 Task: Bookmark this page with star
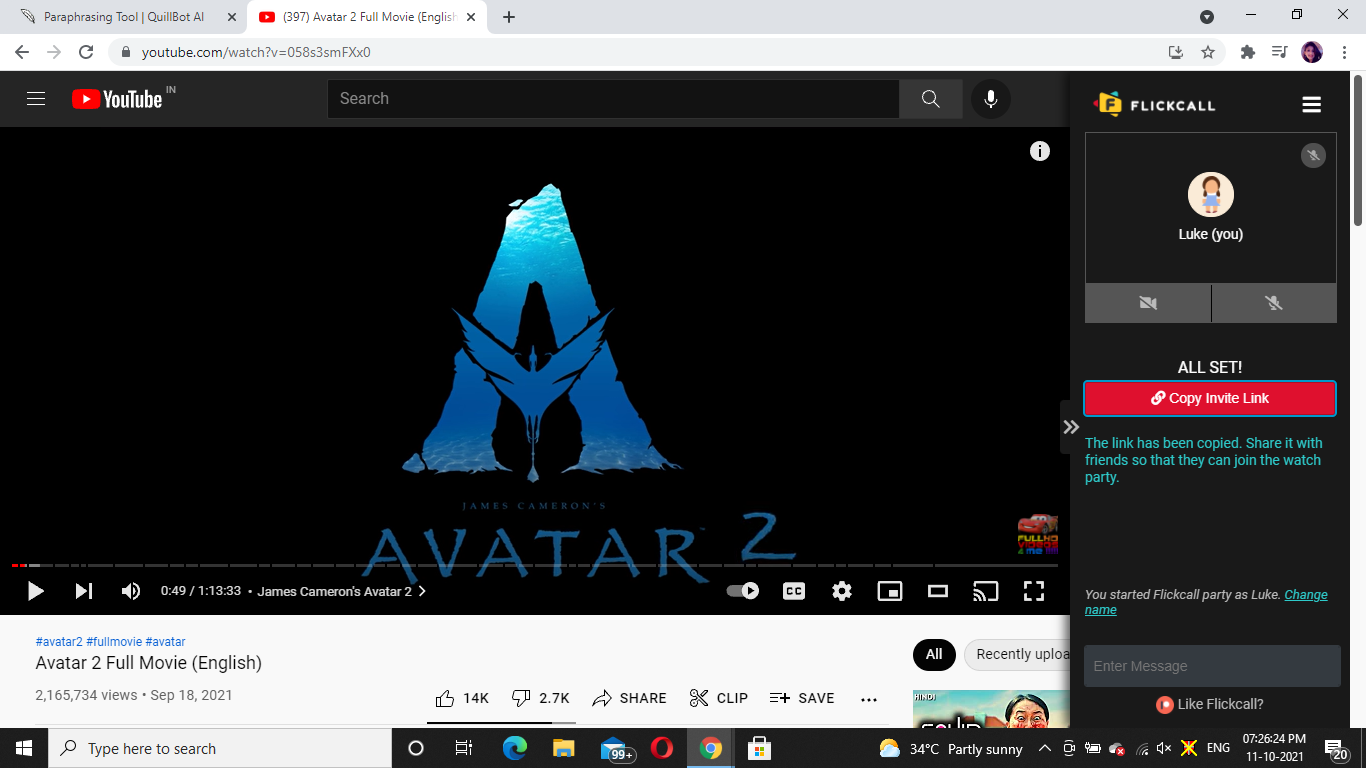(1208, 52)
